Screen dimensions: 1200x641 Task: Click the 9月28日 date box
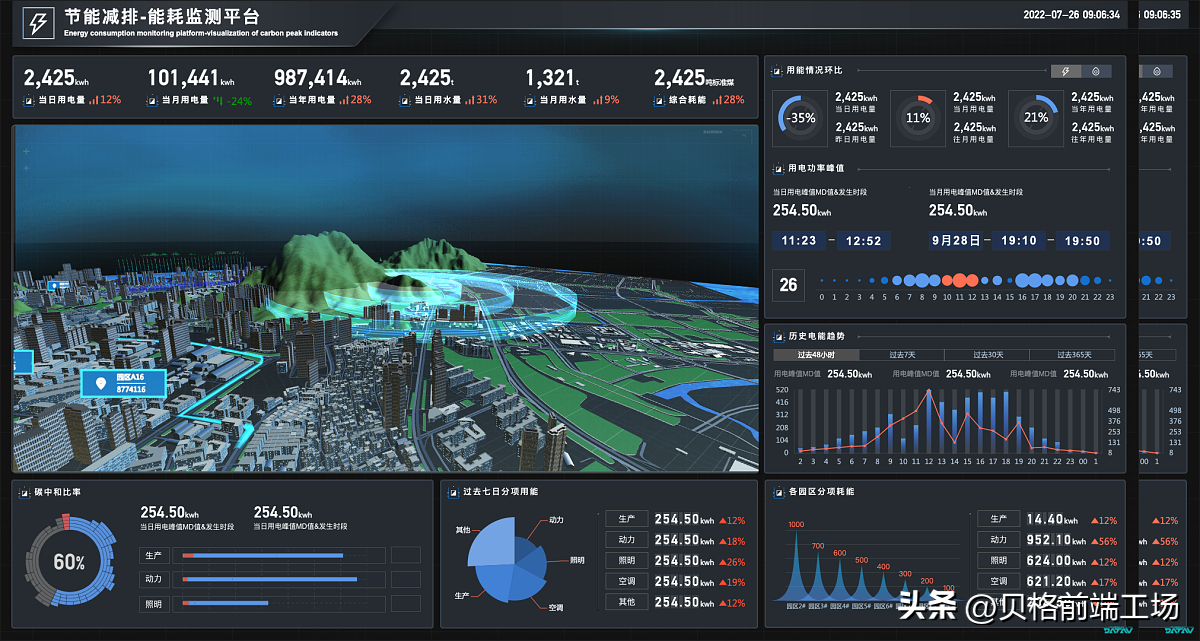(954, 241)
